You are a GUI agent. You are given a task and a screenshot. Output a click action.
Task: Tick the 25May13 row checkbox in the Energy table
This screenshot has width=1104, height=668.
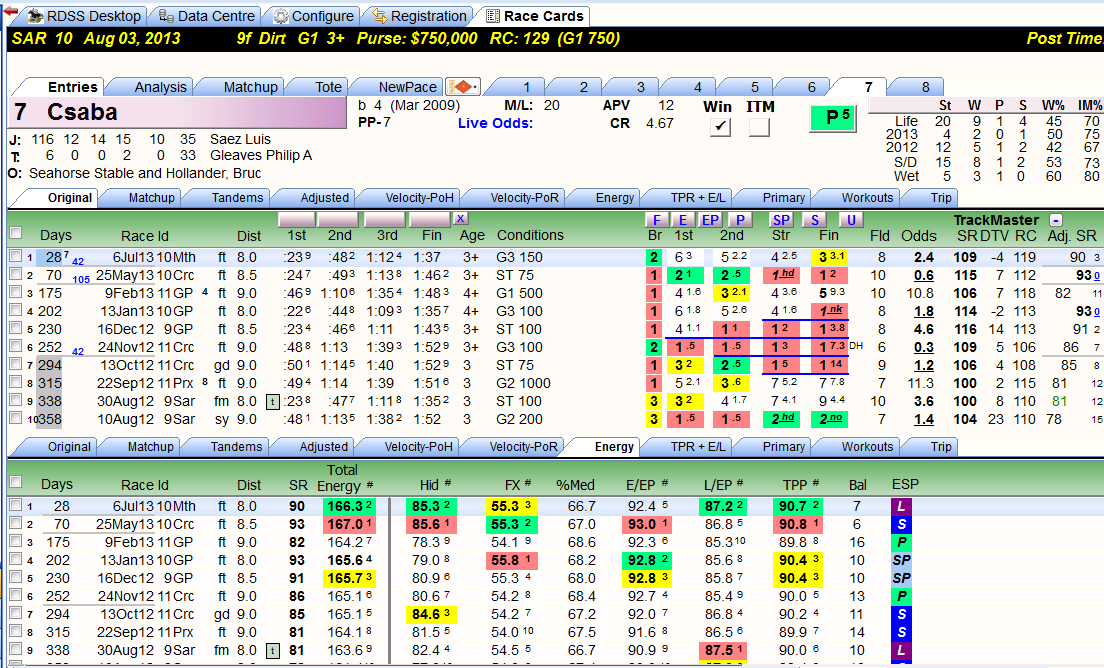coord(15,524)
